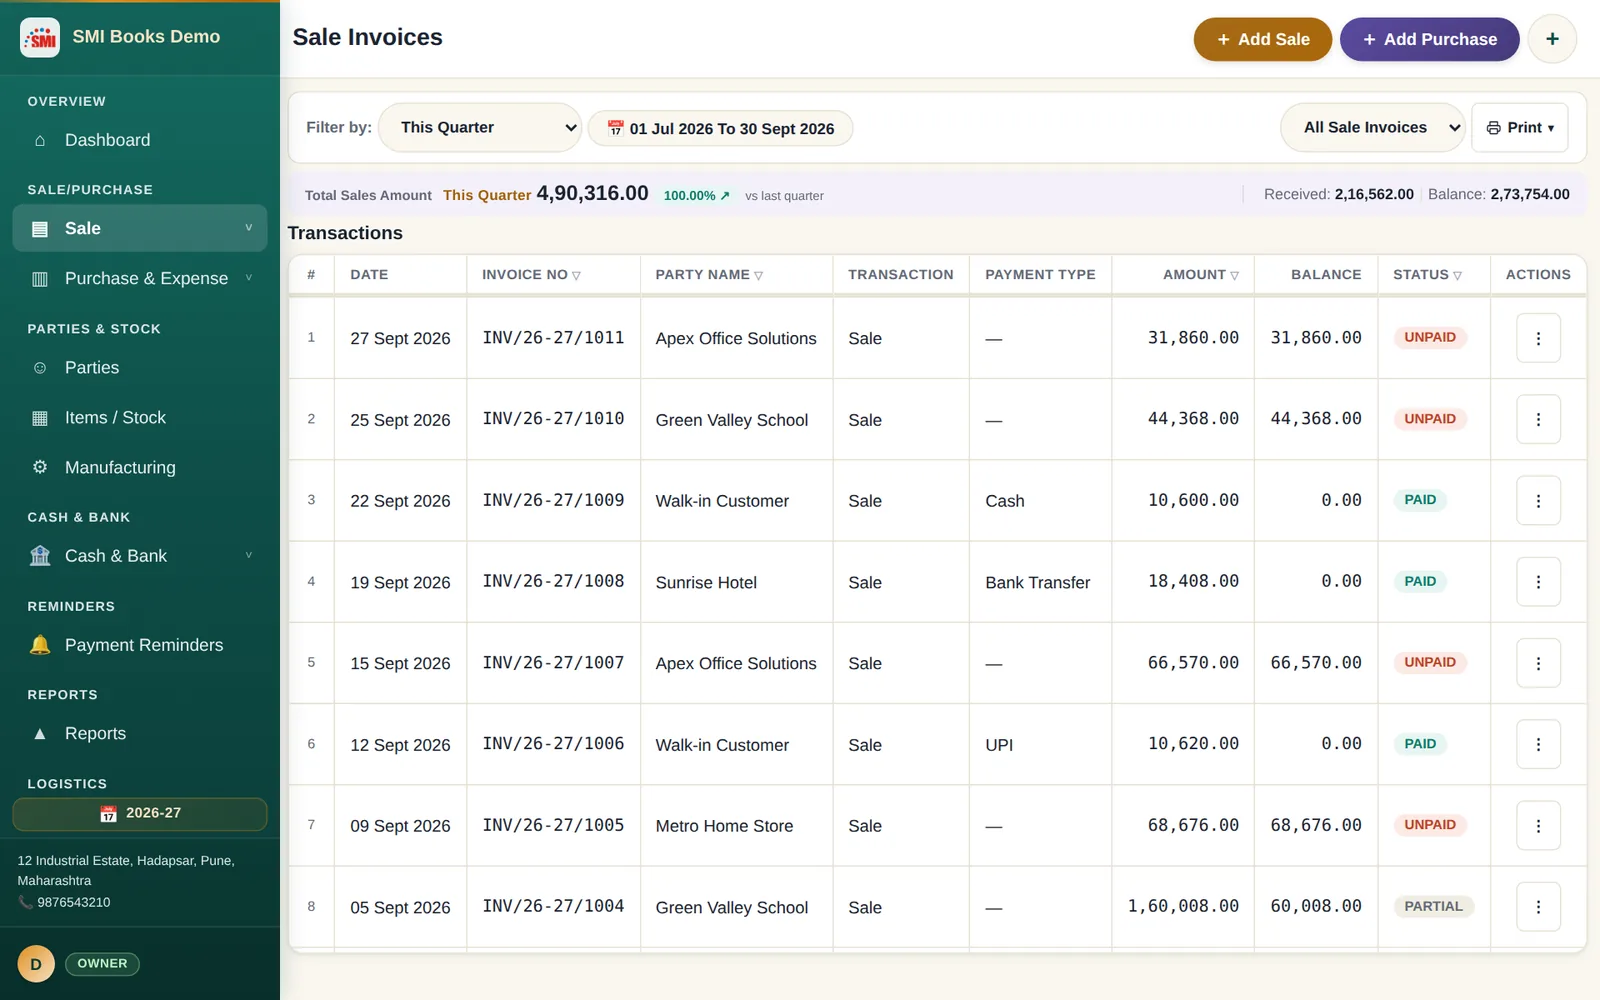
Task: Open Manufacturing in the sidebar
Action: (140, 467)
